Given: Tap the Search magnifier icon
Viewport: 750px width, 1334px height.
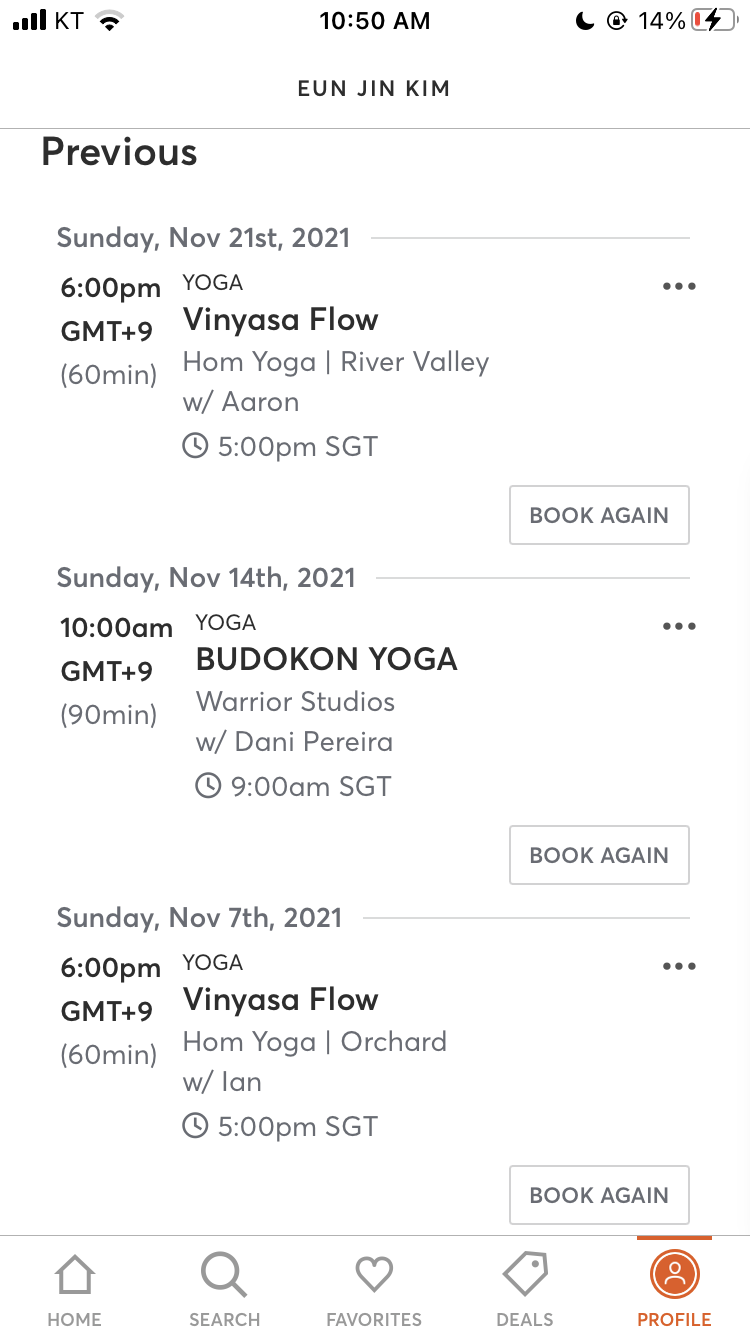Looking at the screenshot, I should coord(224,1277).
